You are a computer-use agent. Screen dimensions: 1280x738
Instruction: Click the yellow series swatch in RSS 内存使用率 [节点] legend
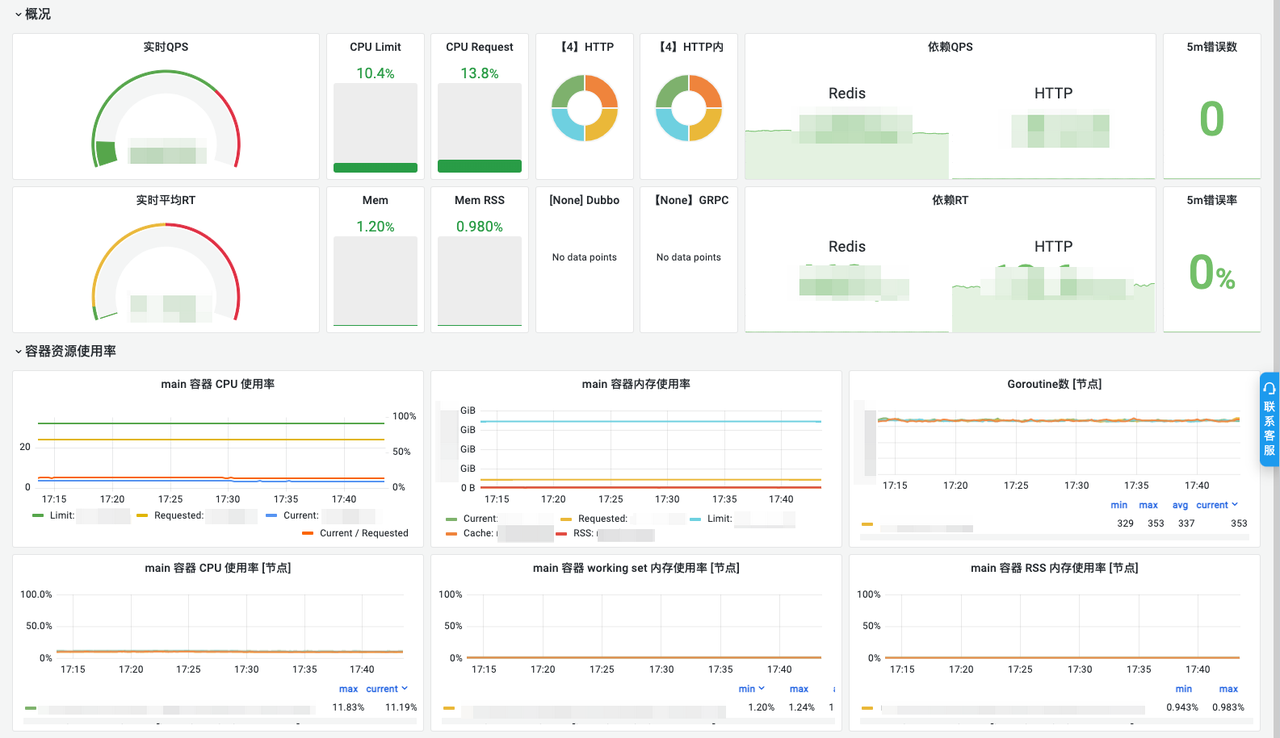click(867, 707)
